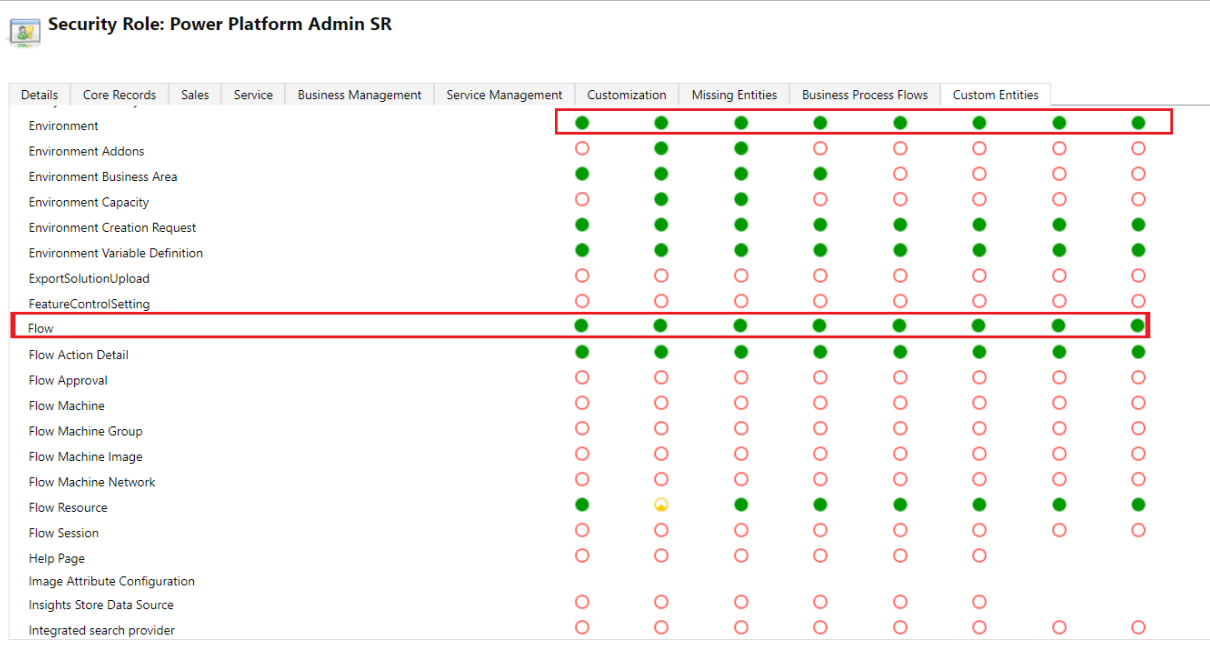Open the Service Management tab
1210x660 pixels.
click(x=504, y=94)
